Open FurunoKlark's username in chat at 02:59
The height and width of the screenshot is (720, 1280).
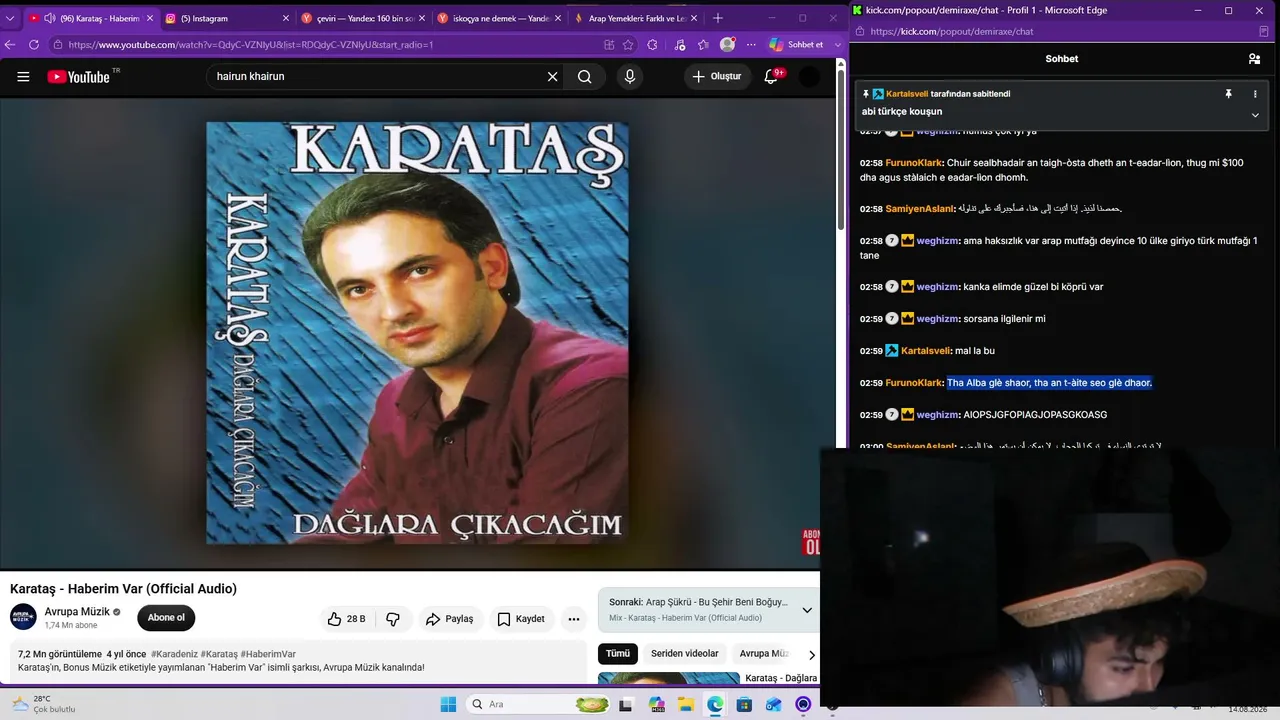(x=914, y=383)
